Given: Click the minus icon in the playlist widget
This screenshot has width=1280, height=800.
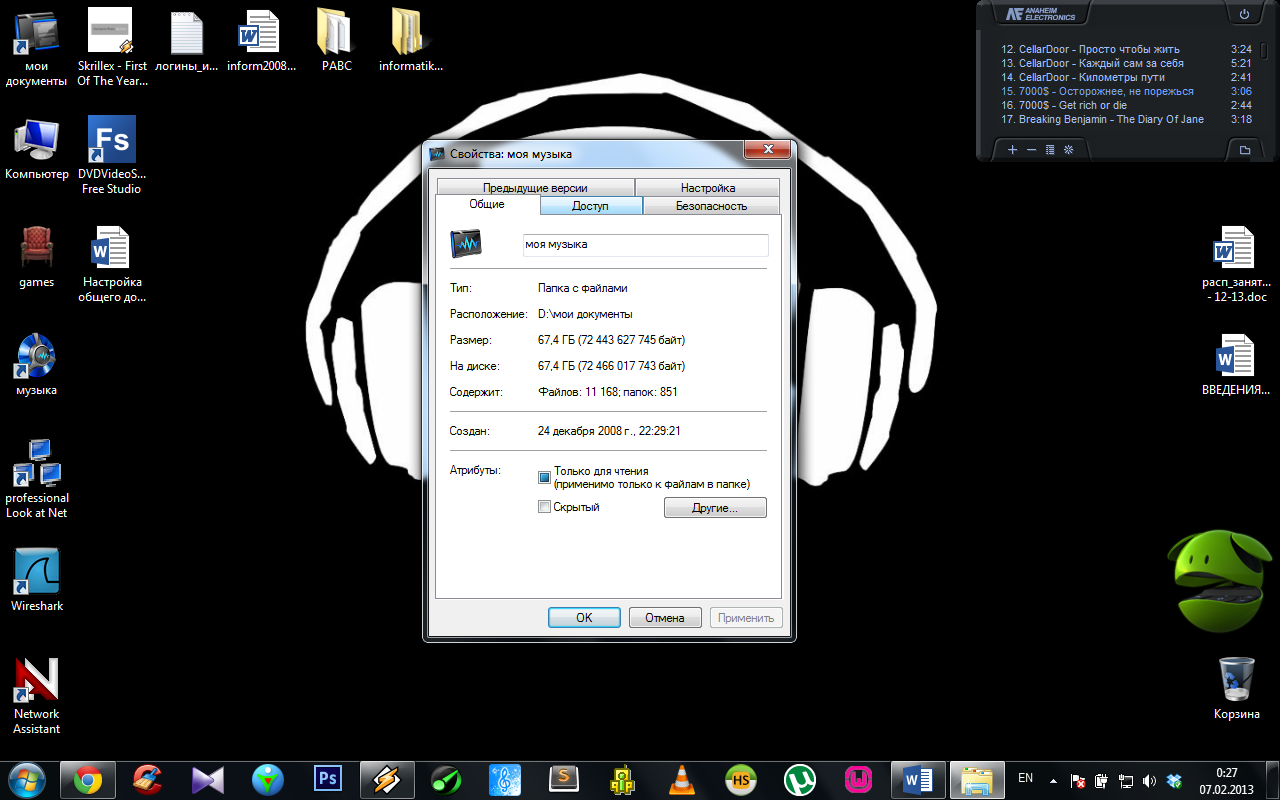Looking at the screenshot, I should tap(1031, 150).
